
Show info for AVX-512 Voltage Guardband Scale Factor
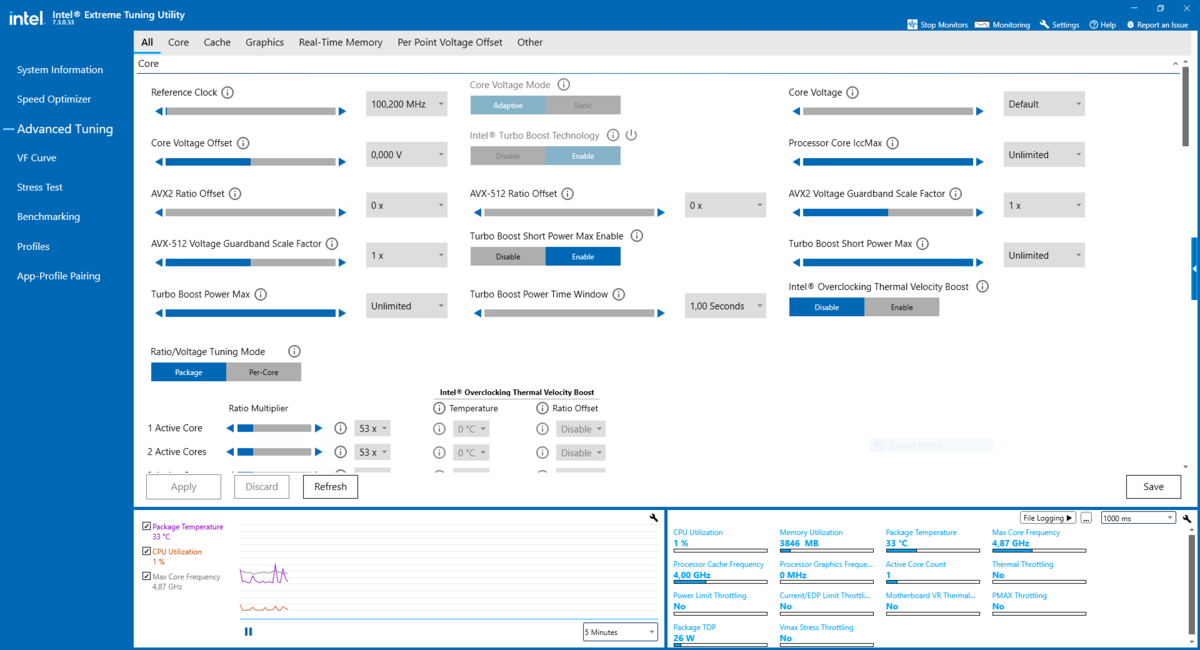click(332, 244)
